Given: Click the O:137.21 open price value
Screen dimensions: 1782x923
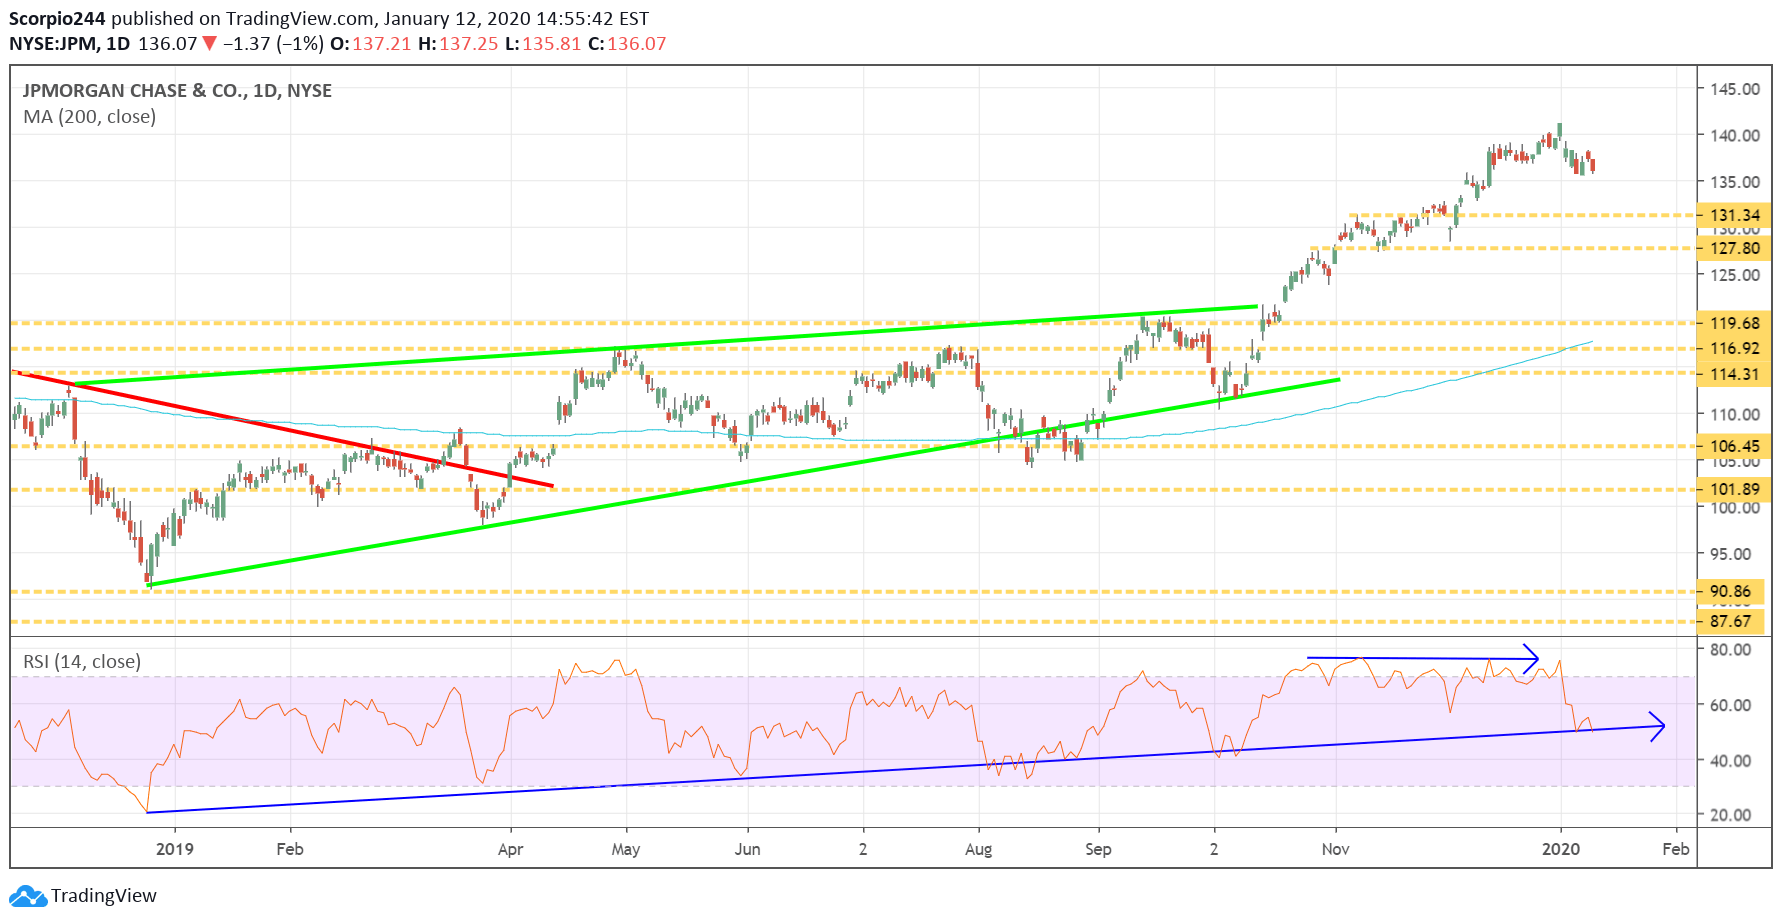Looking at the screenshot, I should (x=370, y=44).
